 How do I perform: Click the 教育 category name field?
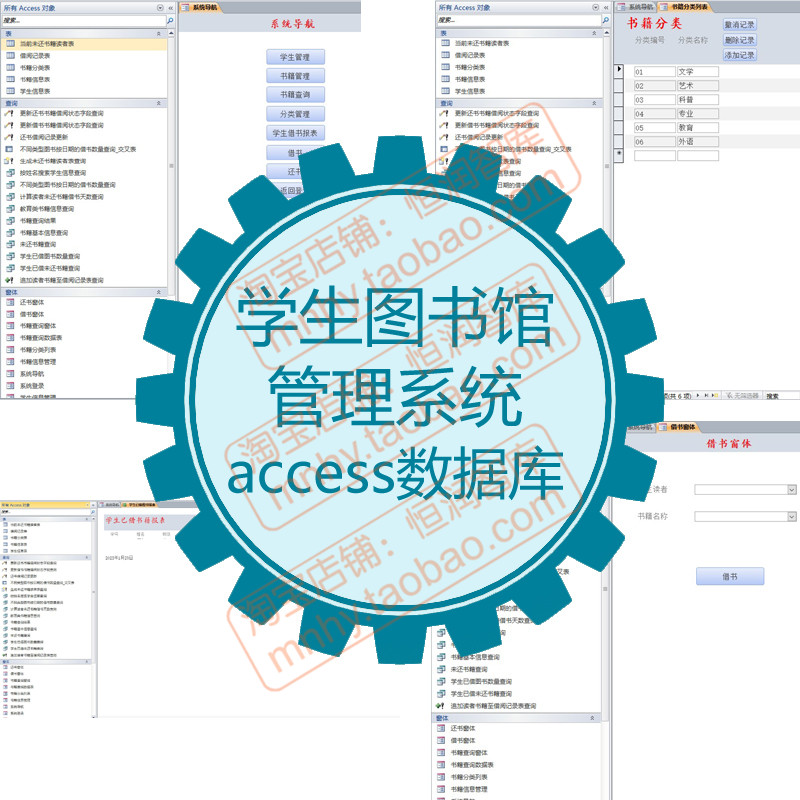[x=698, y=128]
